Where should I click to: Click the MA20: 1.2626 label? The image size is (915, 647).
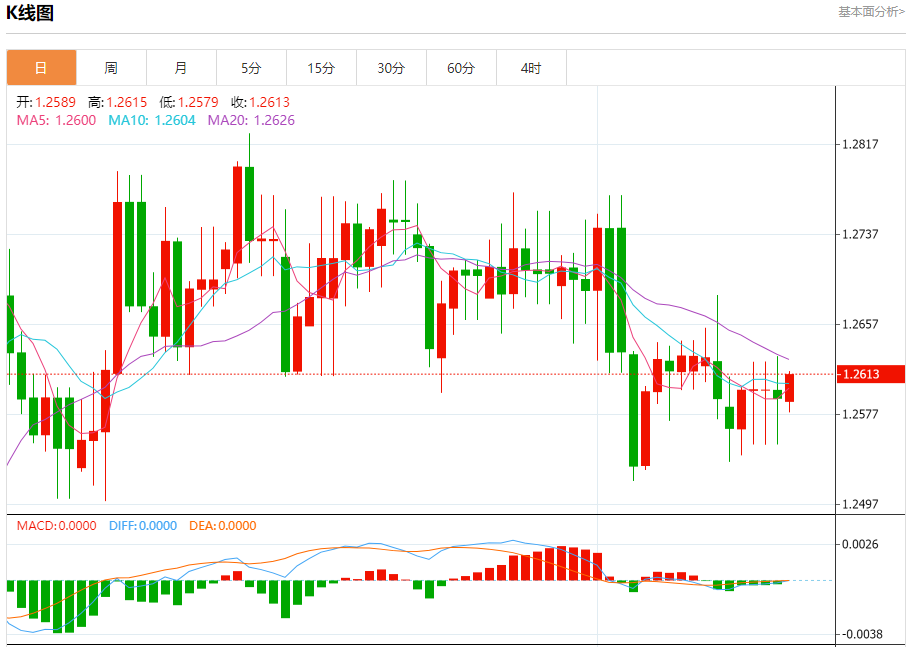252,120
